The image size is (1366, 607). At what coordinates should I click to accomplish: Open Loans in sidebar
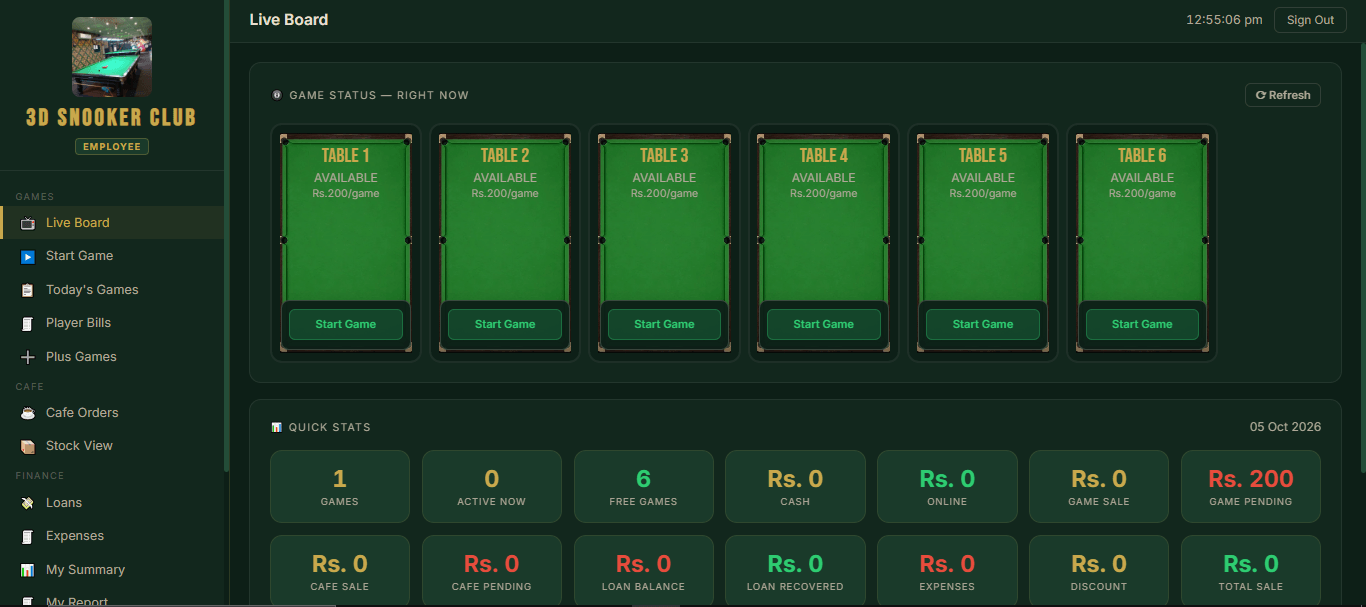pyautogui.click(x=112, y=503)
